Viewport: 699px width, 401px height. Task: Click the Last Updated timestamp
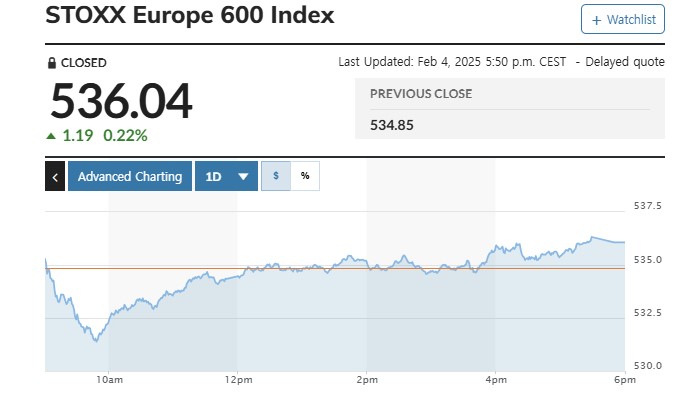453,62
